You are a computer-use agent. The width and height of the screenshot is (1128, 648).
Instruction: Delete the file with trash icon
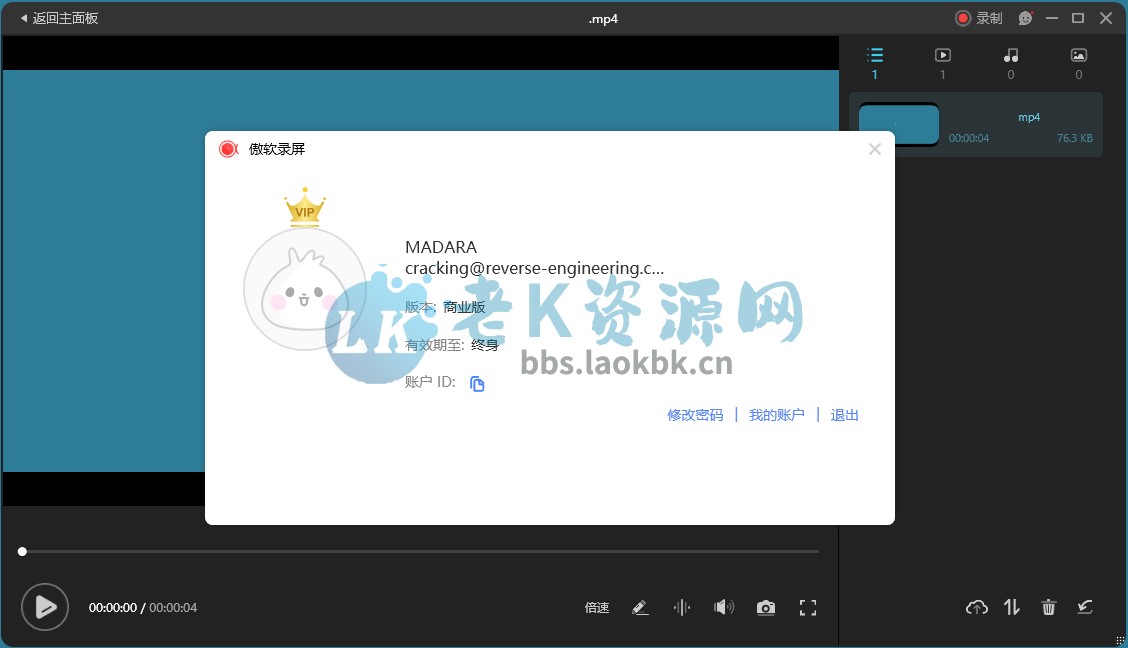1049,608
